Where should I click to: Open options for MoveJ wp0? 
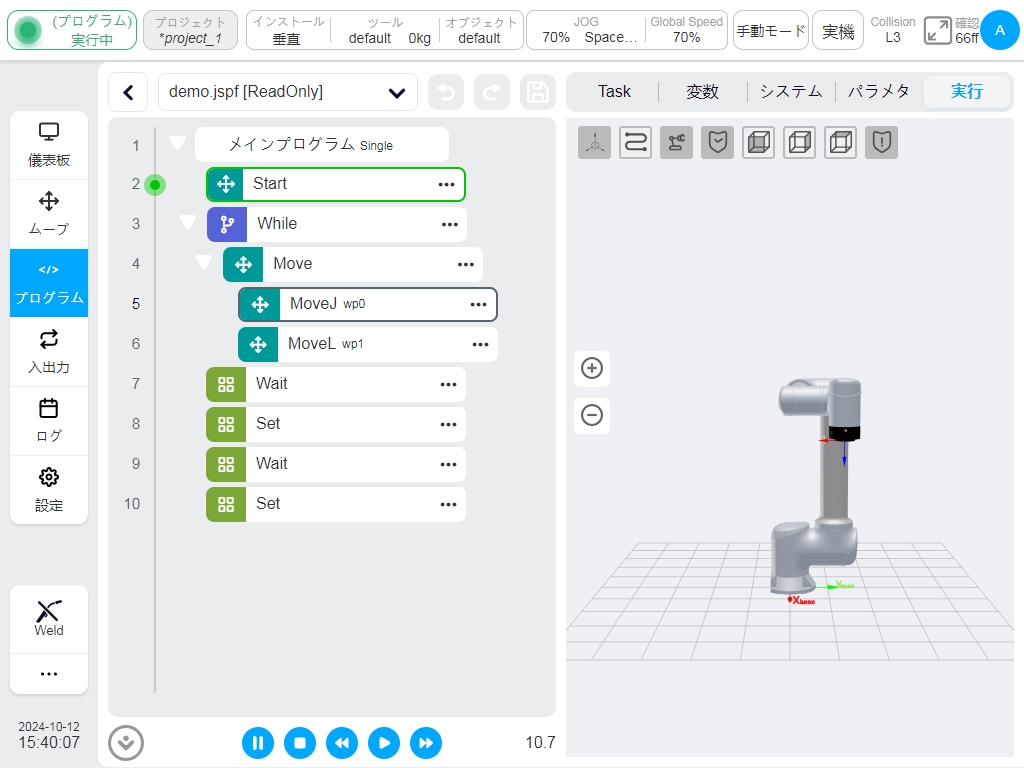(x=479, y=304)
